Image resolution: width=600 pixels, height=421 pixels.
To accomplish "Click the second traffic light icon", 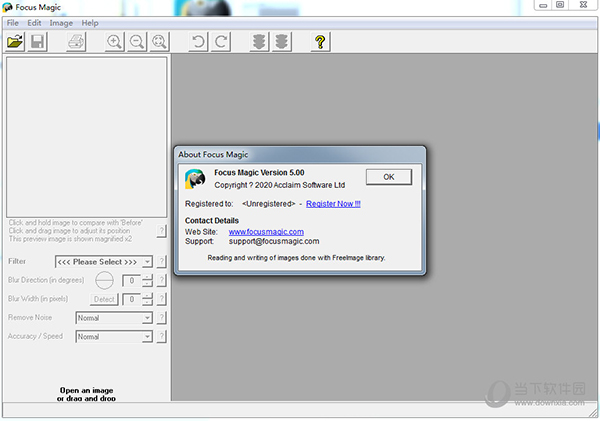I will point(282,41).
